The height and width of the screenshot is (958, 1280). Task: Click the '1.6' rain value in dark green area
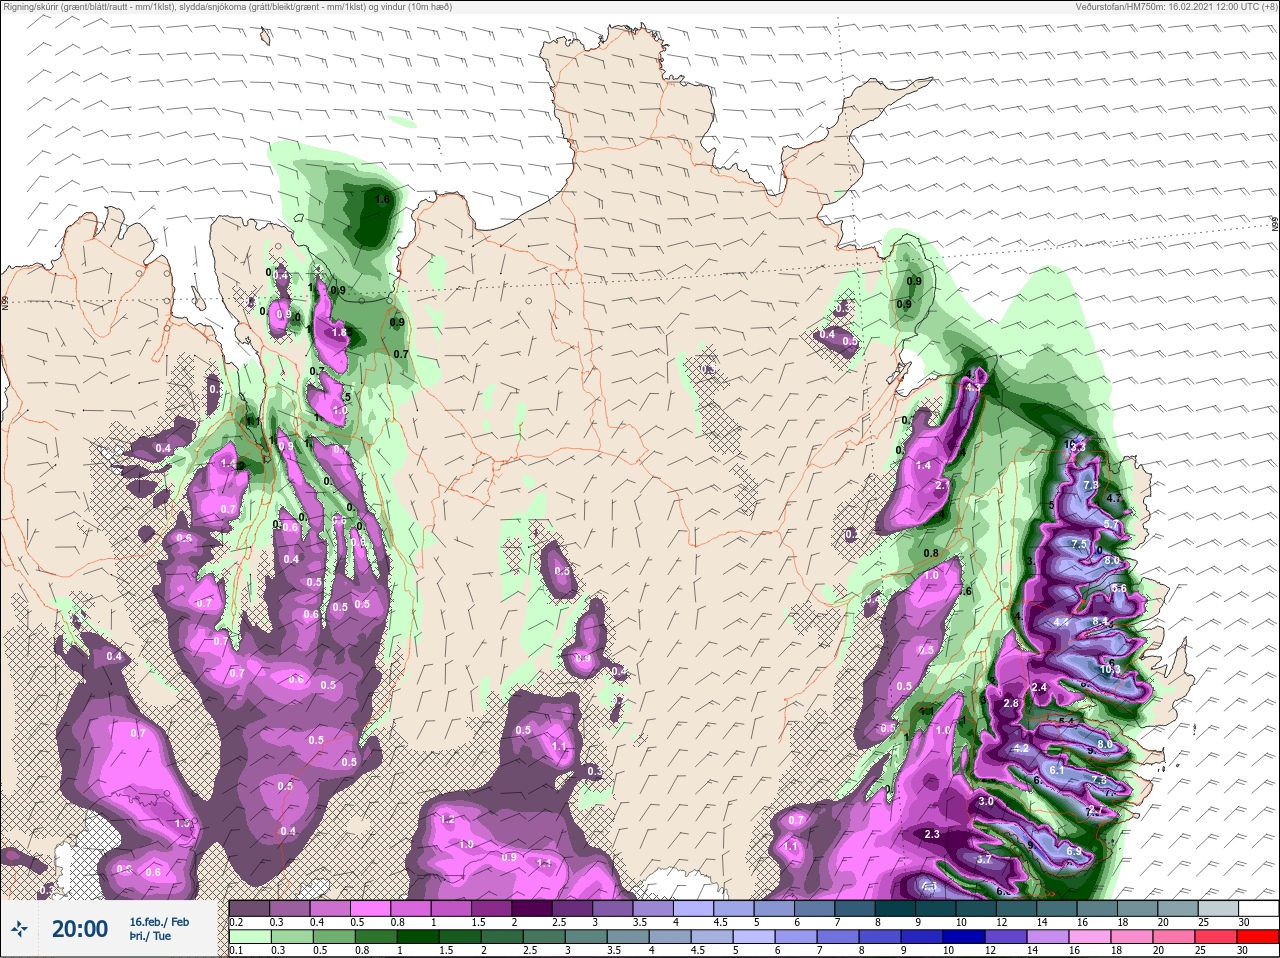[x=381, y=200]
